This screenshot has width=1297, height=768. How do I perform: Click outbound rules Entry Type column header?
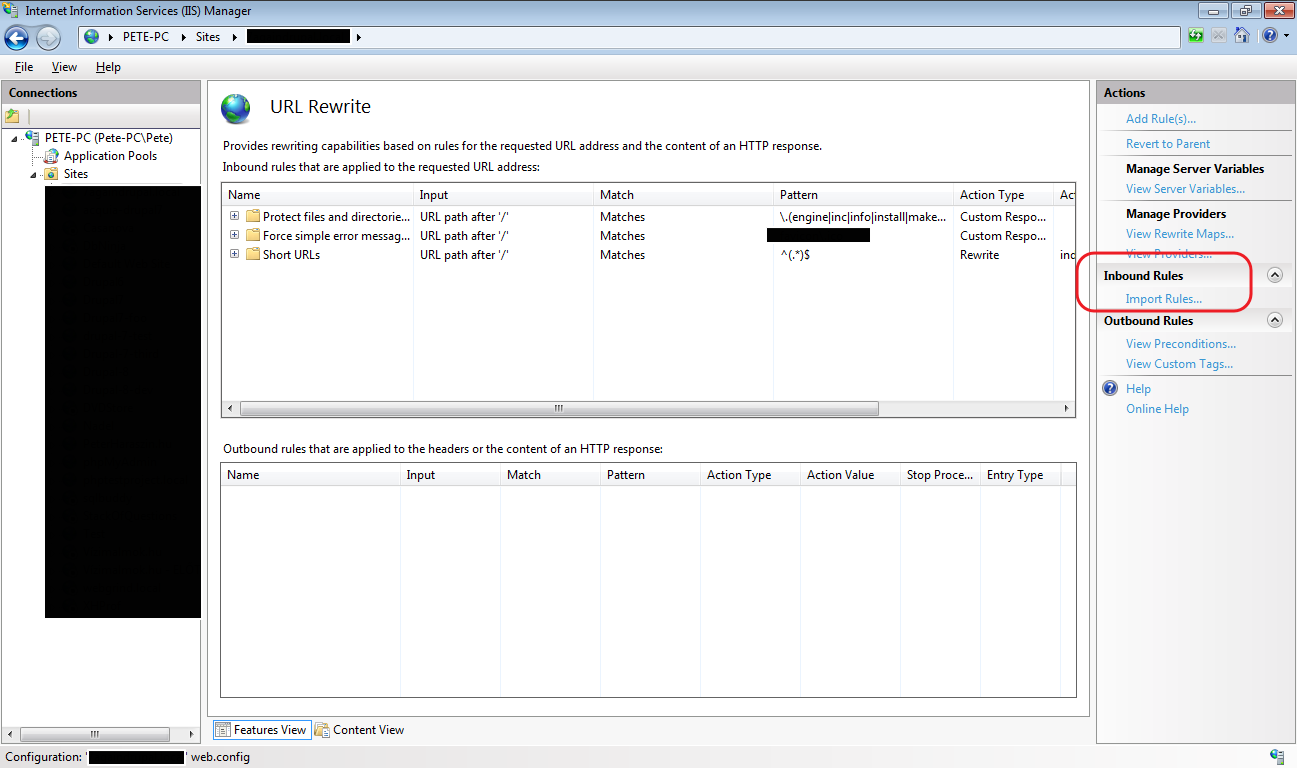[1020, 475]
